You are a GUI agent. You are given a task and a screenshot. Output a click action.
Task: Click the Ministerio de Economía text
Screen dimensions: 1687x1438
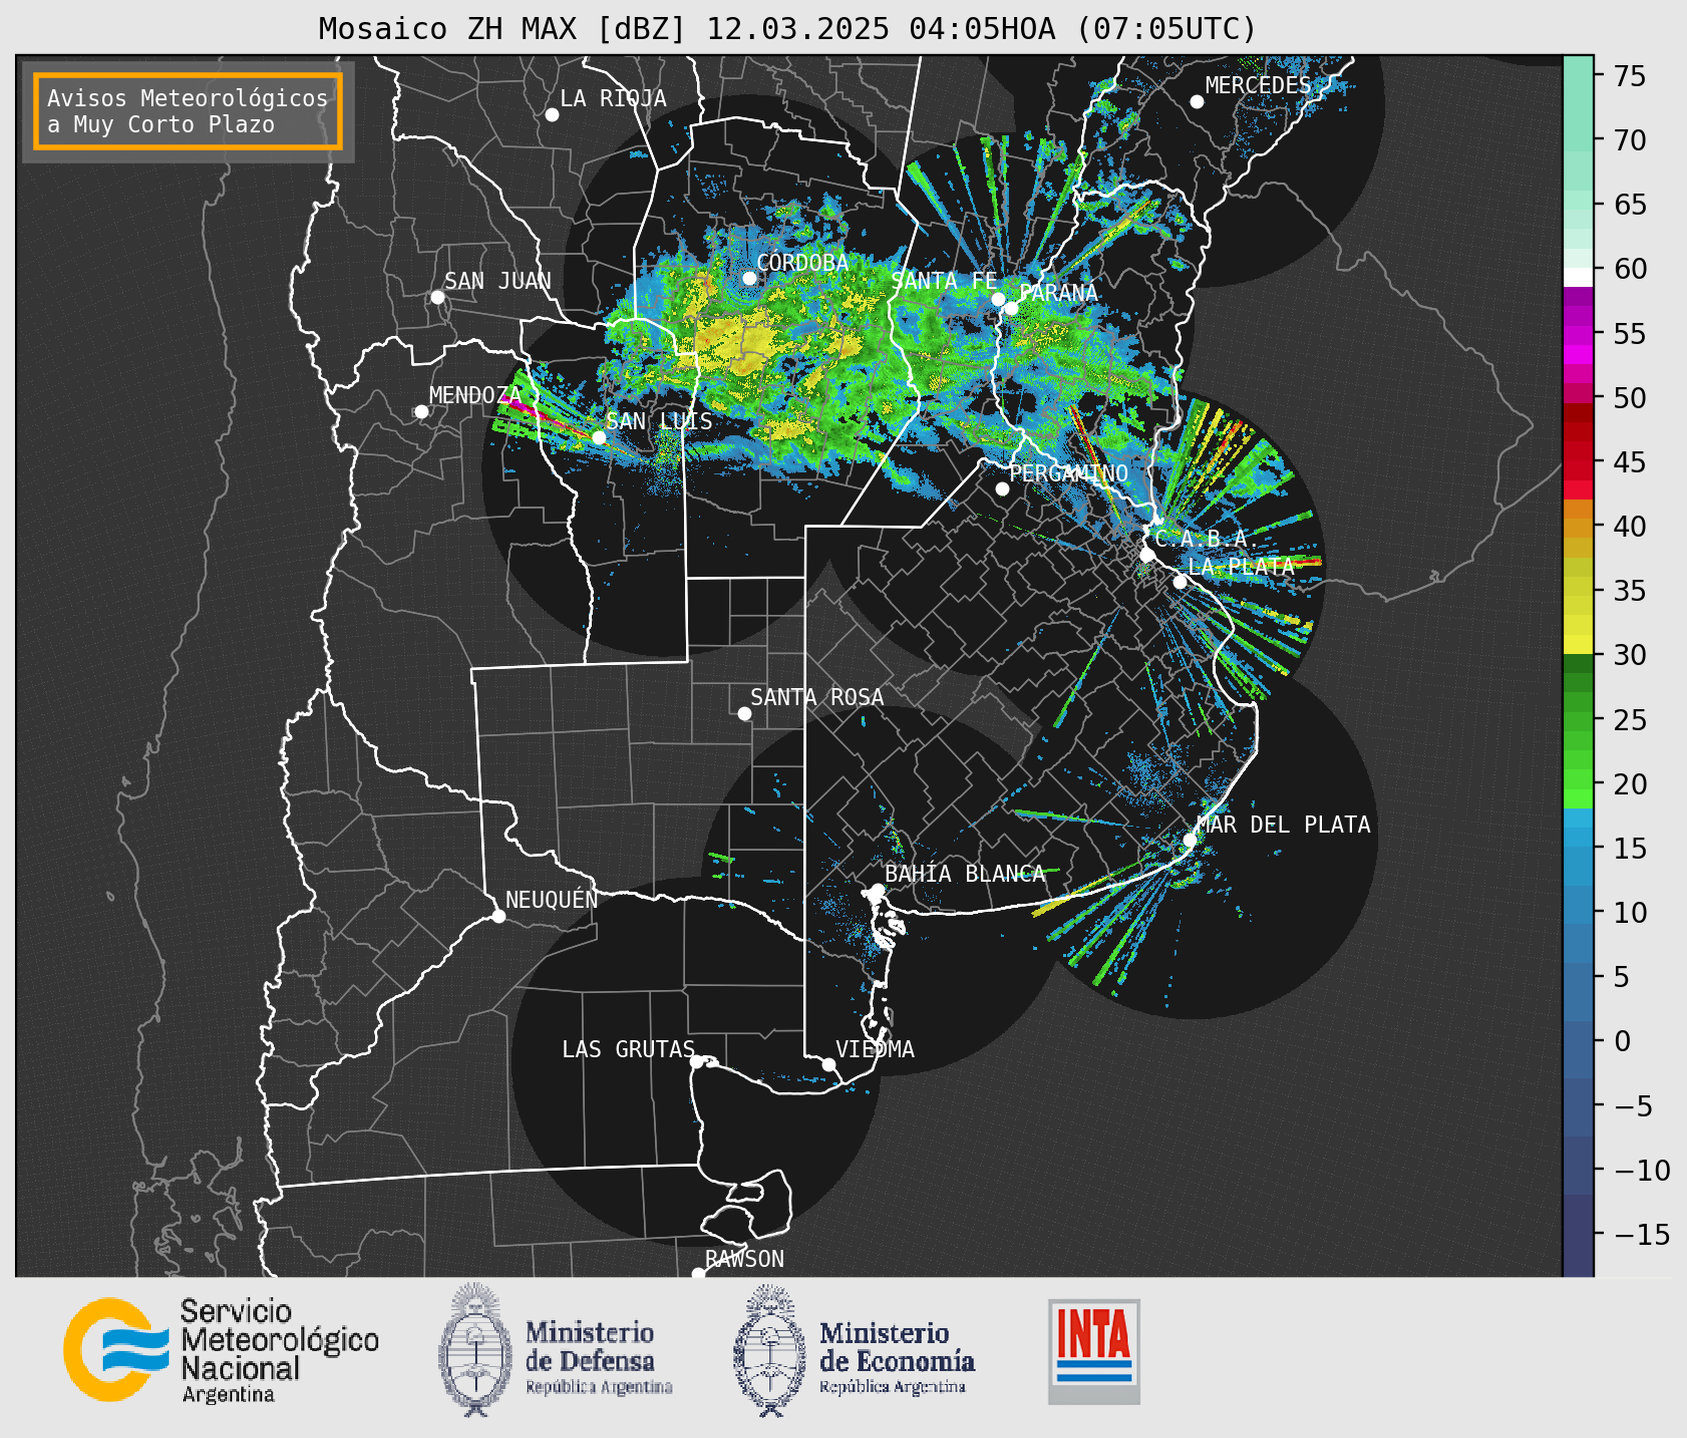[x=896, y=1357]
